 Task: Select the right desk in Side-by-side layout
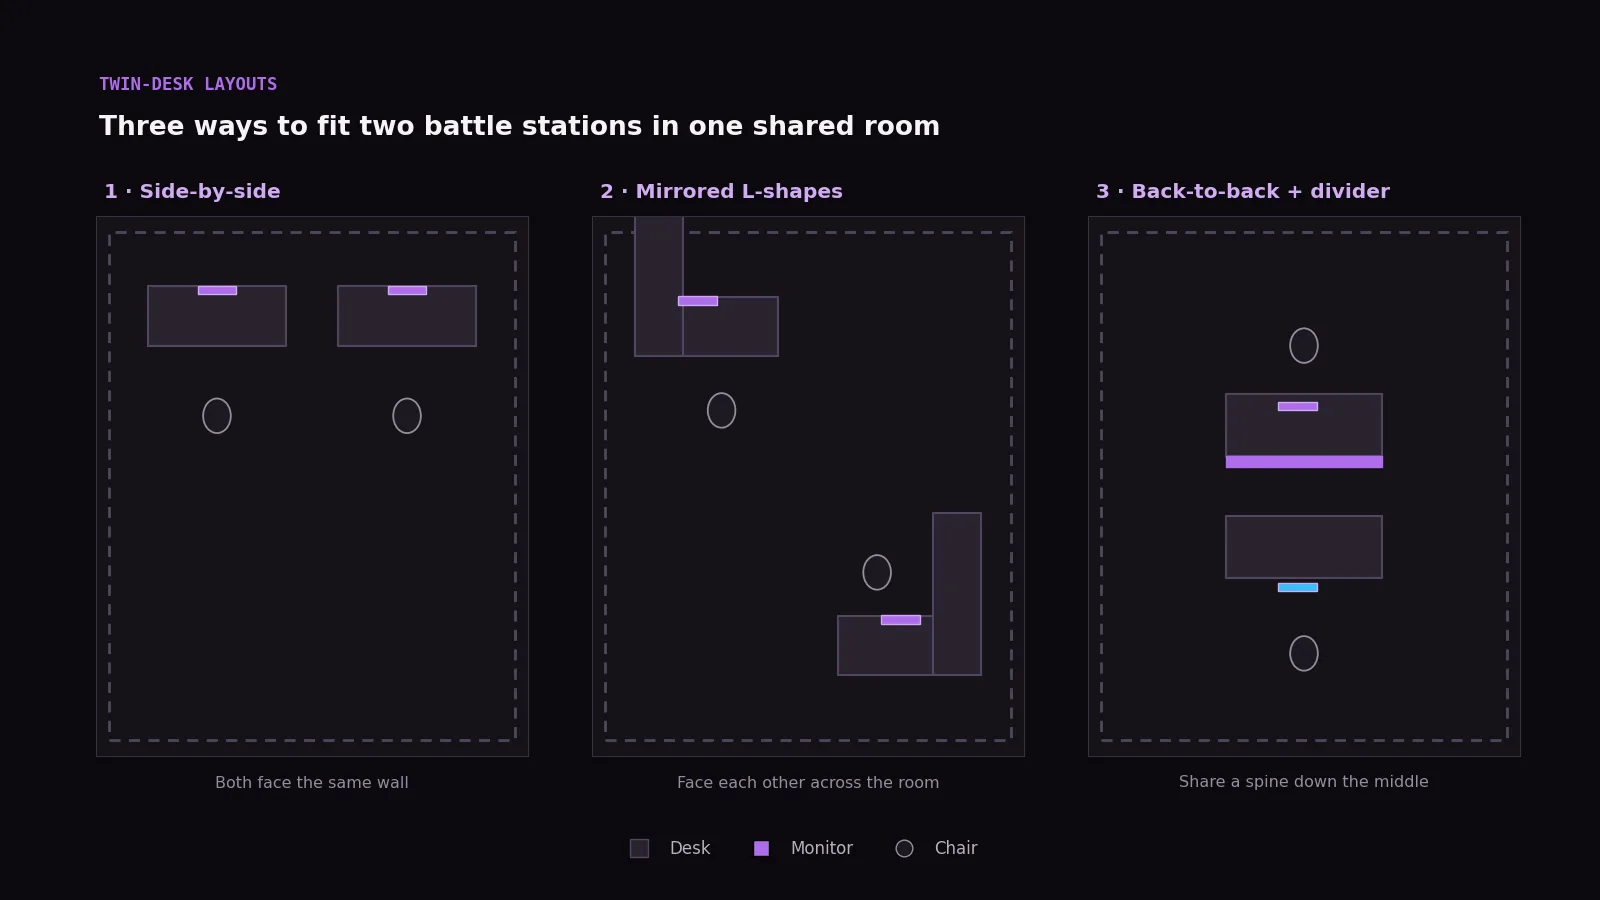click(x=407, y=316)
